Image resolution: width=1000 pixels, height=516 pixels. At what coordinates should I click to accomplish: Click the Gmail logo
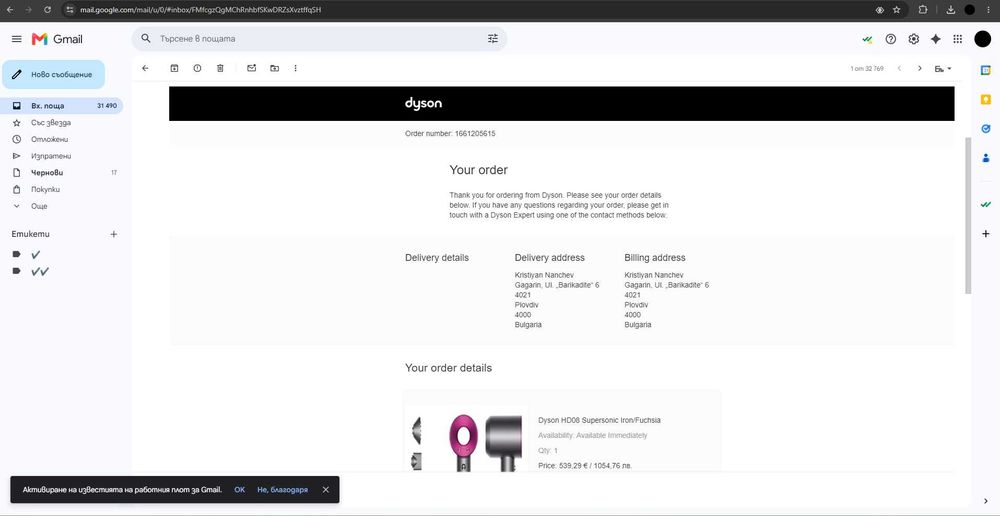(57, 39)
